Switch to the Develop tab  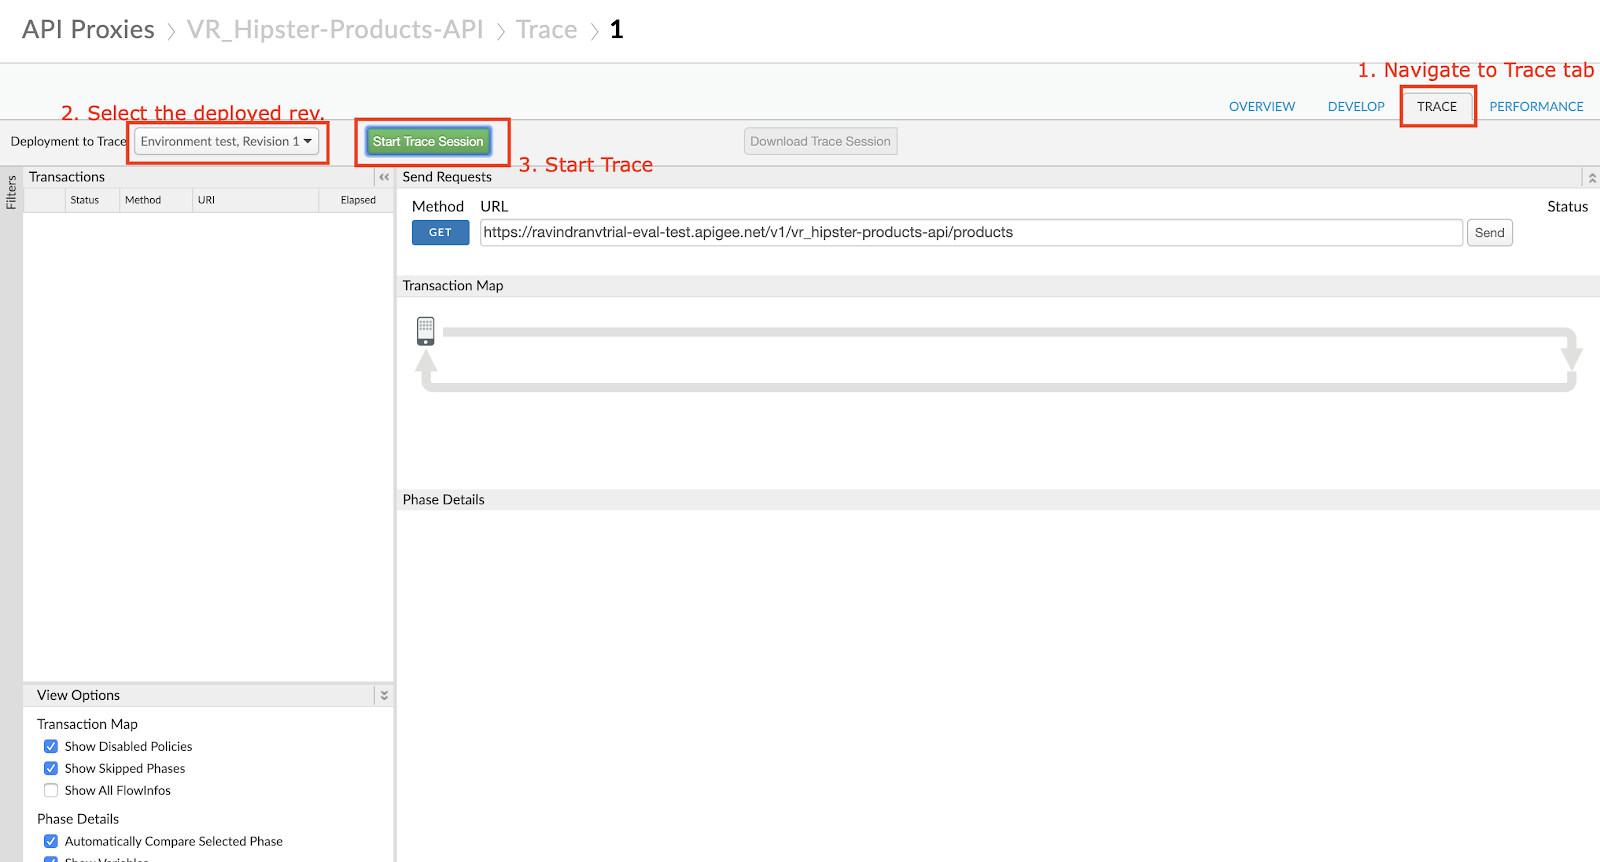coord(1356,106)
